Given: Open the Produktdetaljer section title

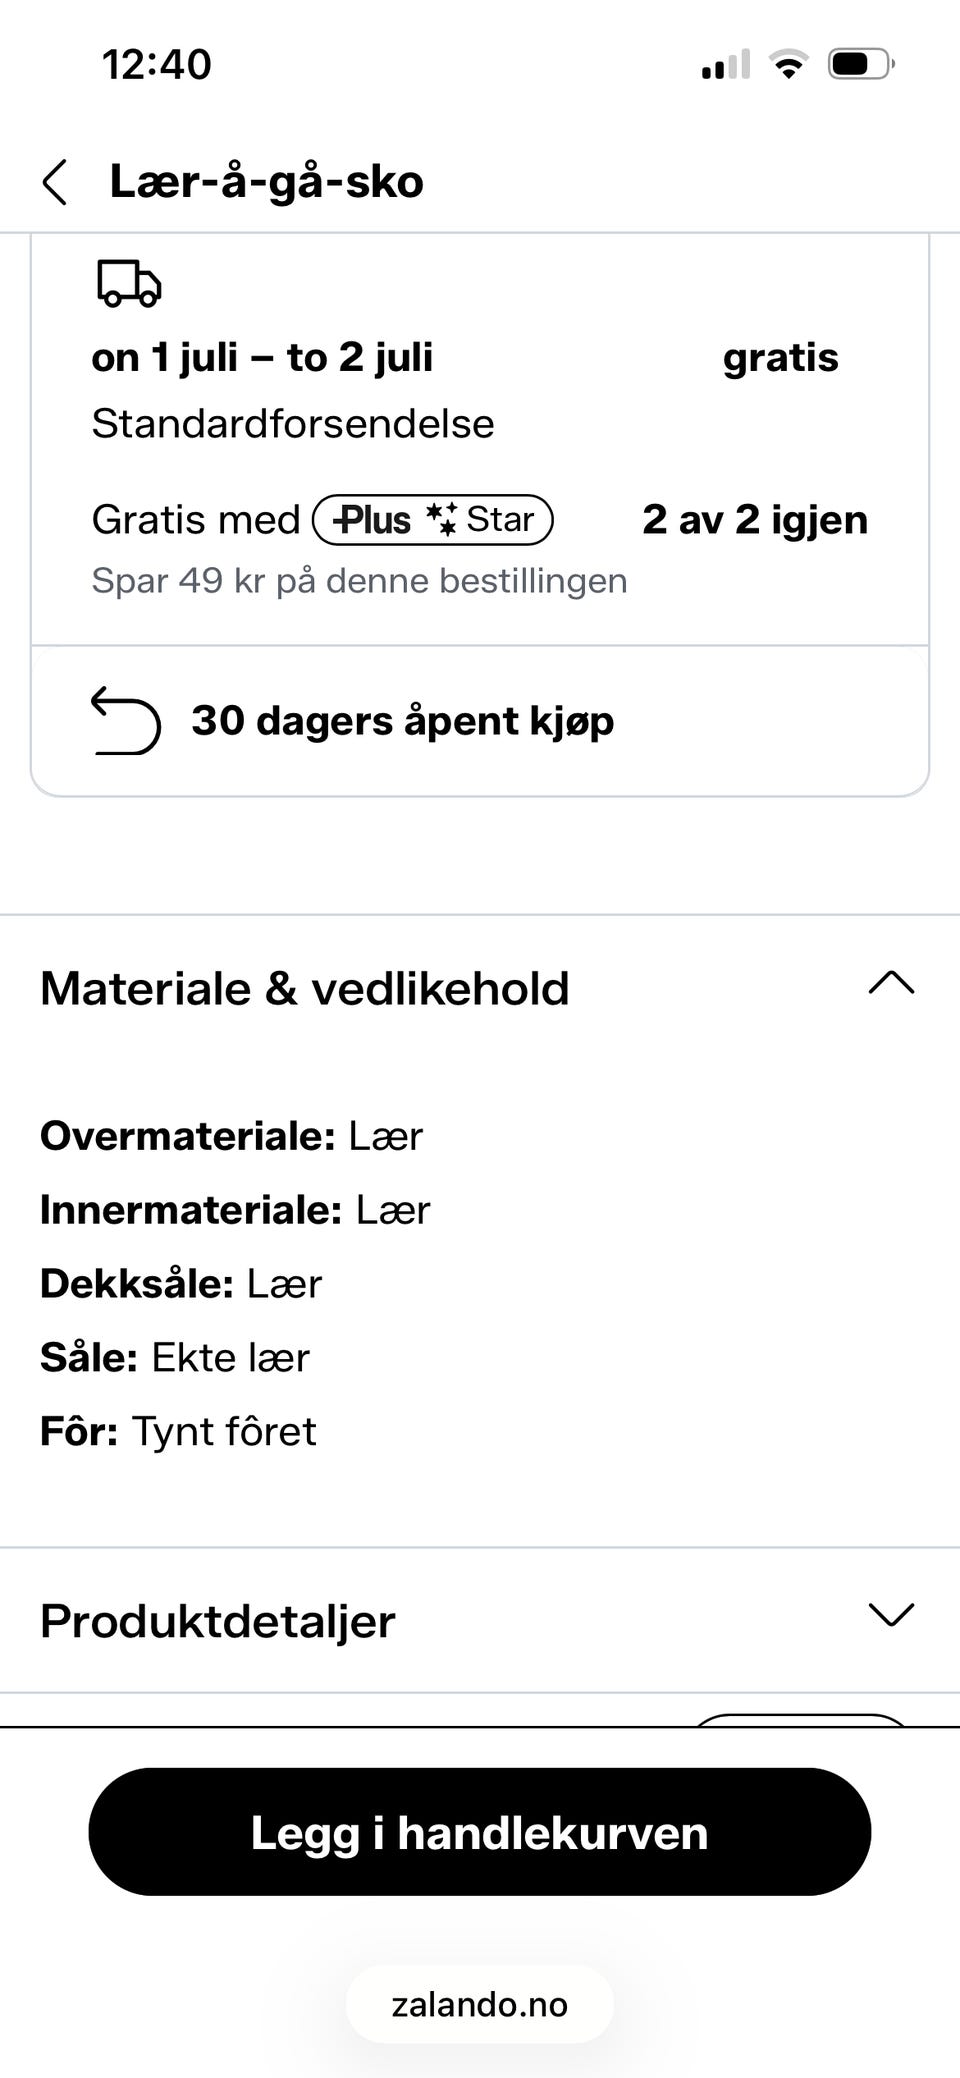Looking at the screenshot, I should tap(218, 1621).
